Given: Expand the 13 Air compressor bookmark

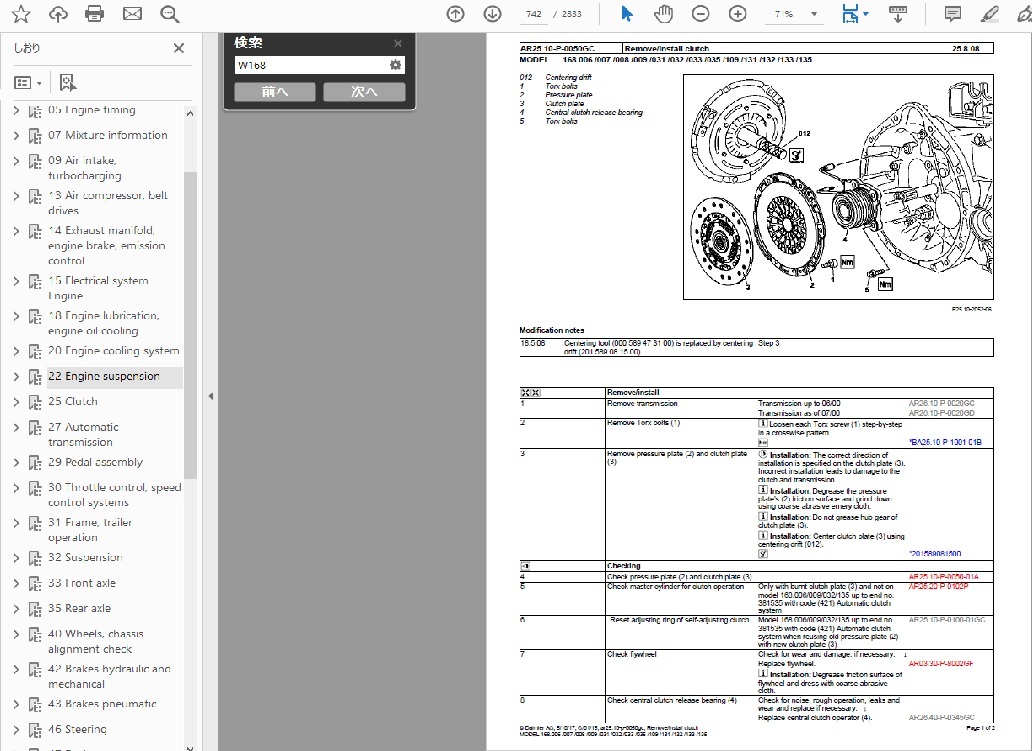Looking at the screenshot, I should coord(16,195).
